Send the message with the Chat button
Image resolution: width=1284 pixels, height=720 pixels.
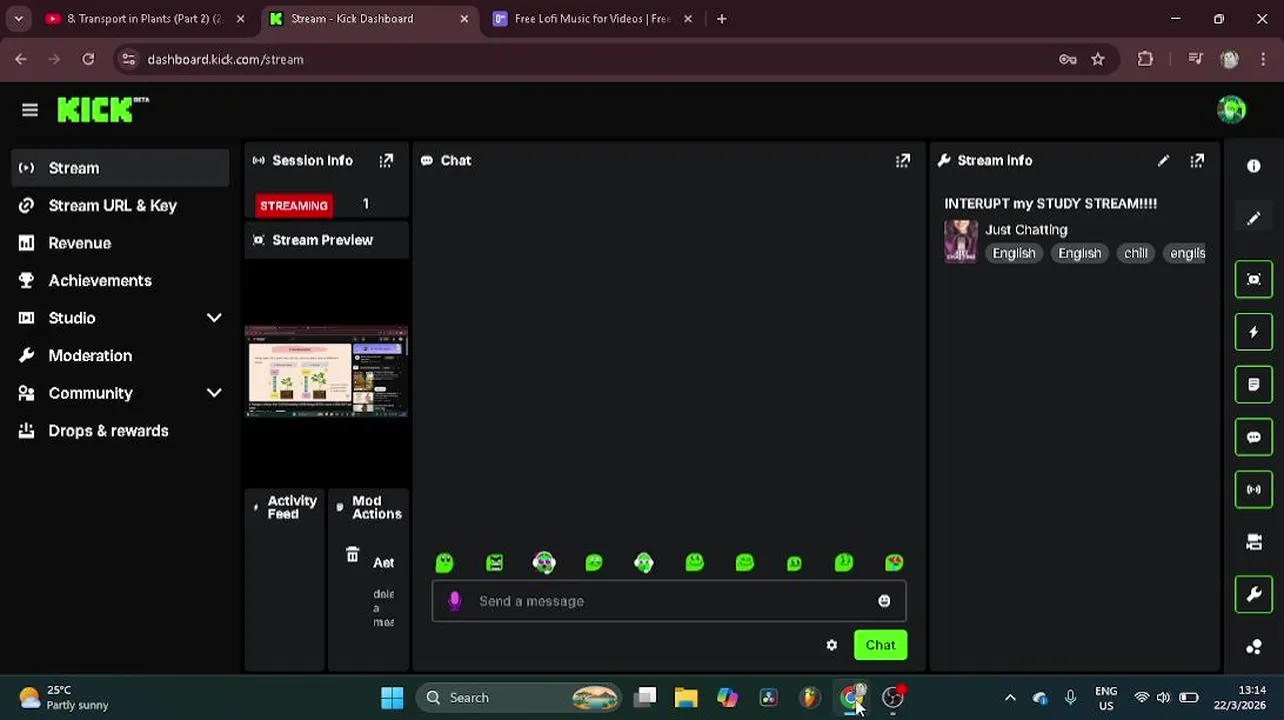[x=880, y=645]
